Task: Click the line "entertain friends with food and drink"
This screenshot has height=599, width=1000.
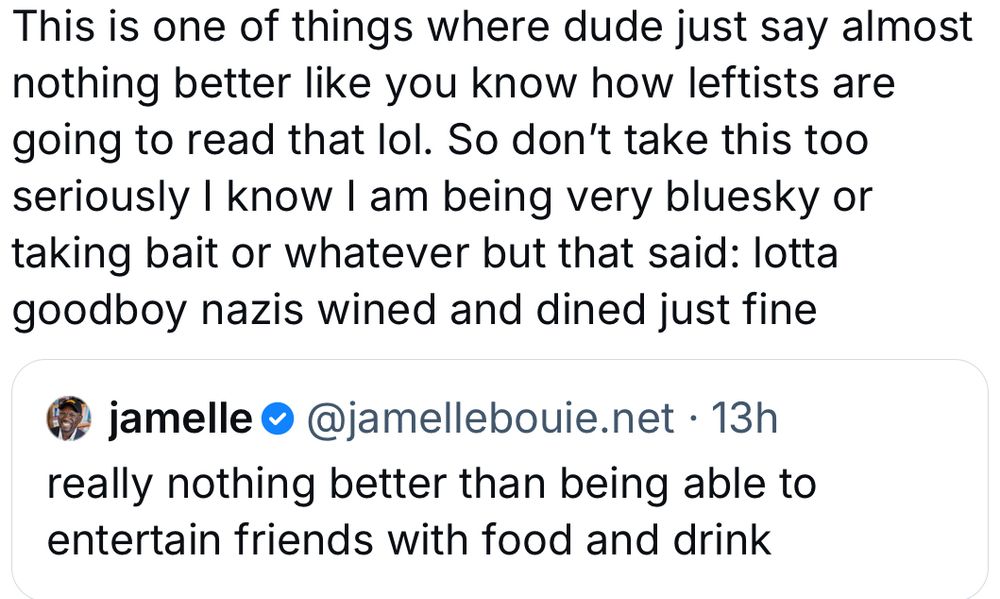Action: 409,540
